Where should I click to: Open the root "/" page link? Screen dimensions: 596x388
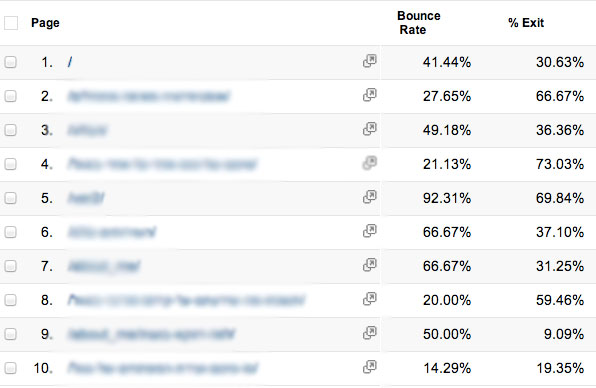click(70, 62)
